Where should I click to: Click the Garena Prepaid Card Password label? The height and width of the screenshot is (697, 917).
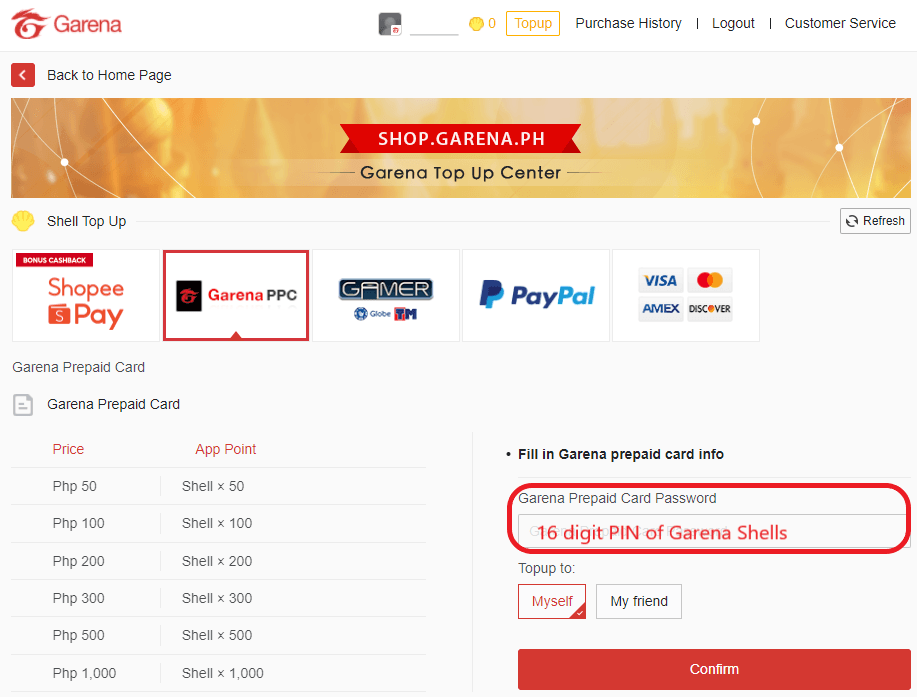617,498
